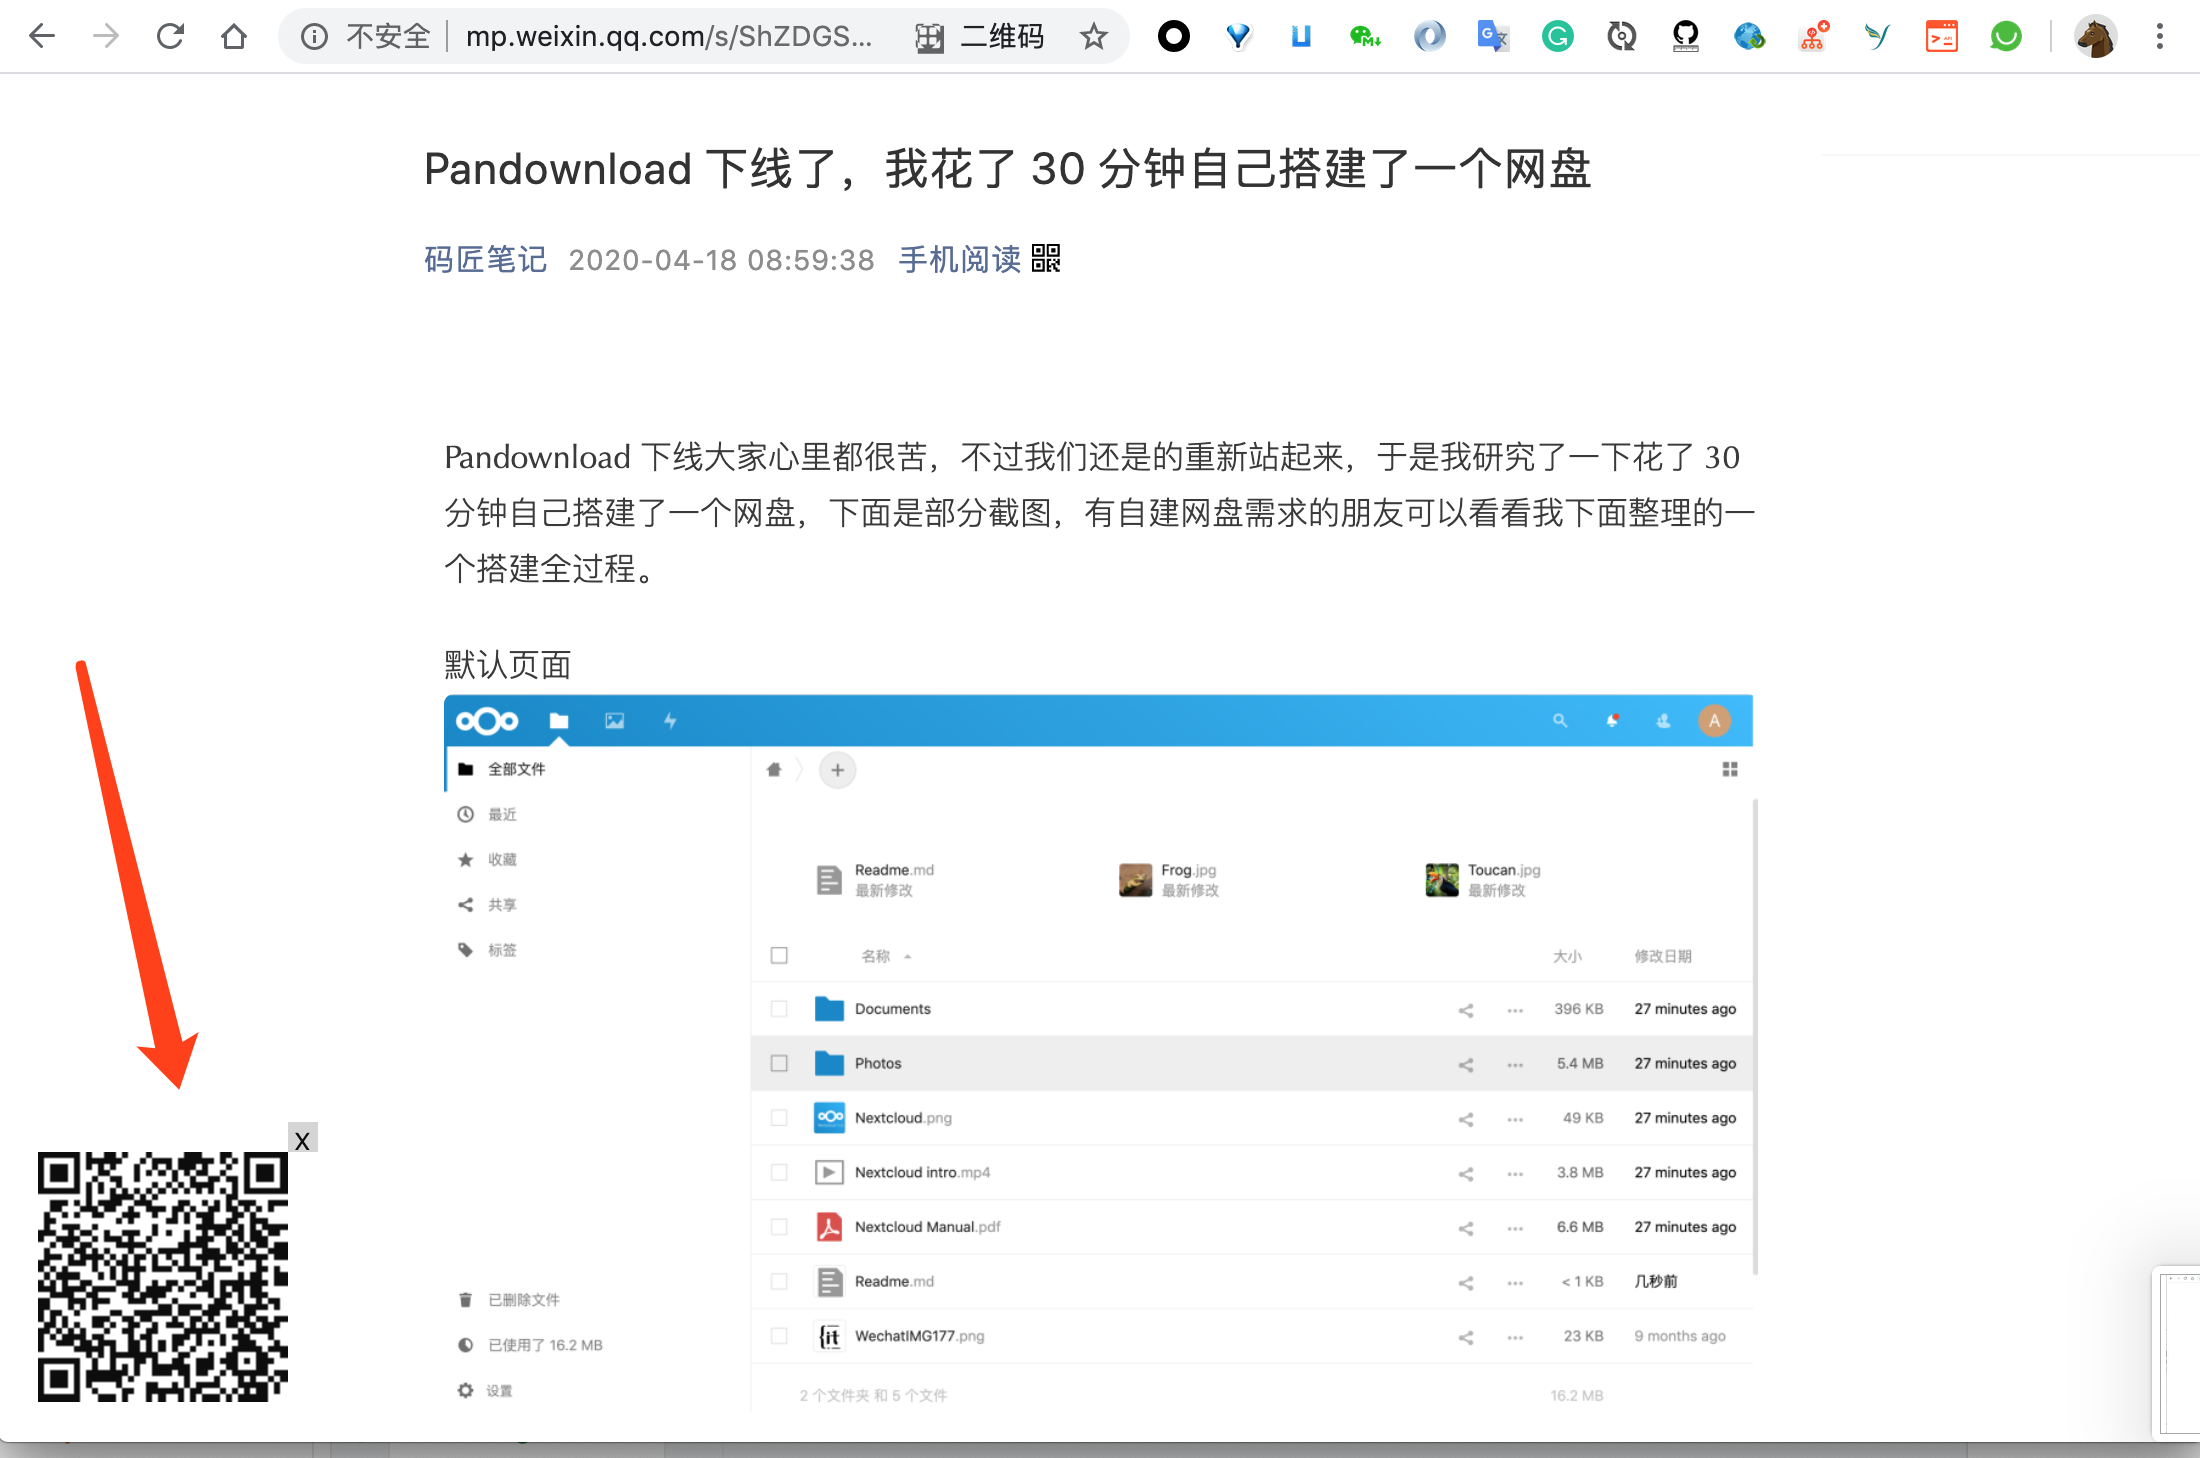The width and height of the screenshot is (2200, 1458).
Task: Open more options for Documents folder
Action: point(1515,1010)
